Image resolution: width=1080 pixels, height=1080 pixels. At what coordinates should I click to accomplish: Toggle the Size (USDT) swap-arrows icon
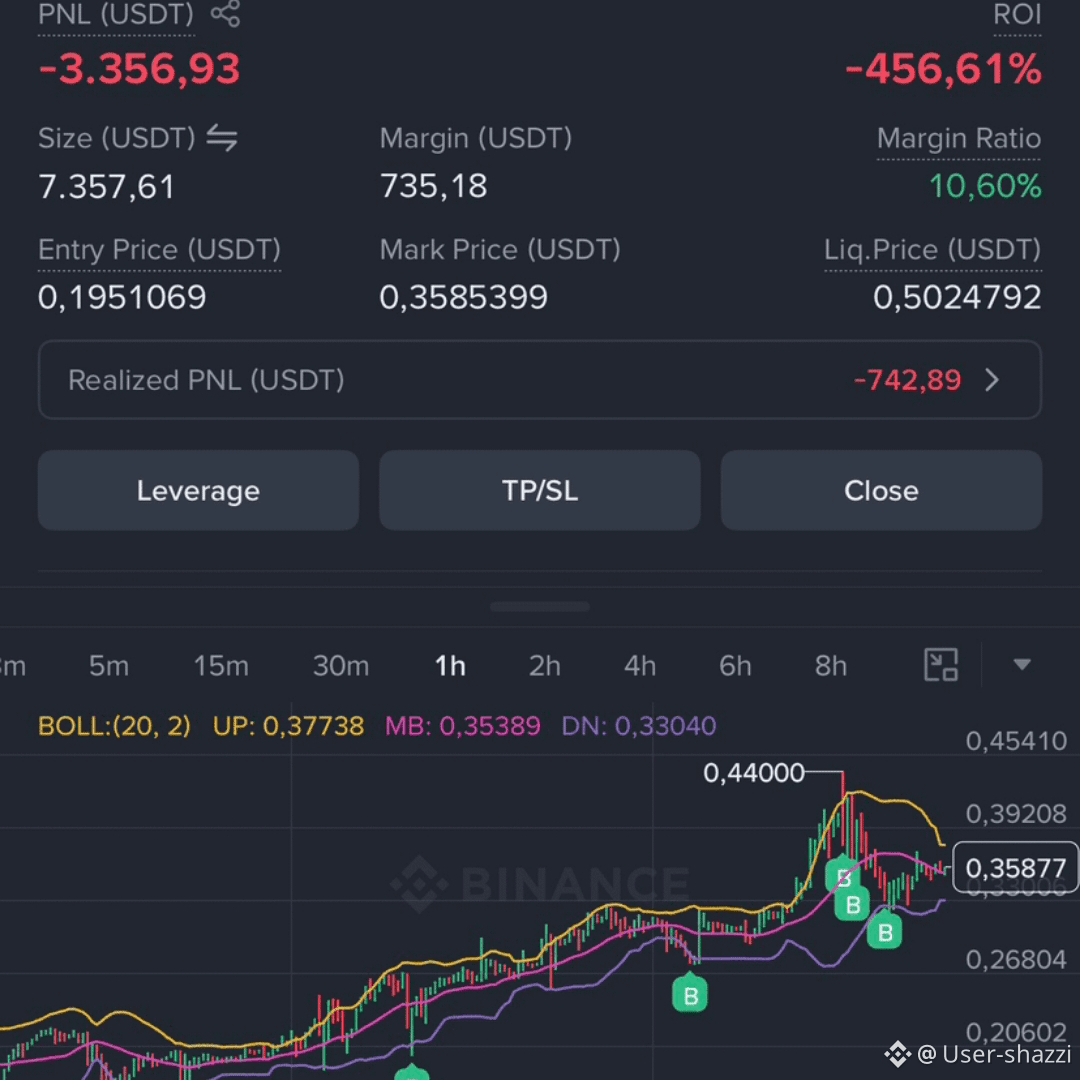(x=222, y=138)
